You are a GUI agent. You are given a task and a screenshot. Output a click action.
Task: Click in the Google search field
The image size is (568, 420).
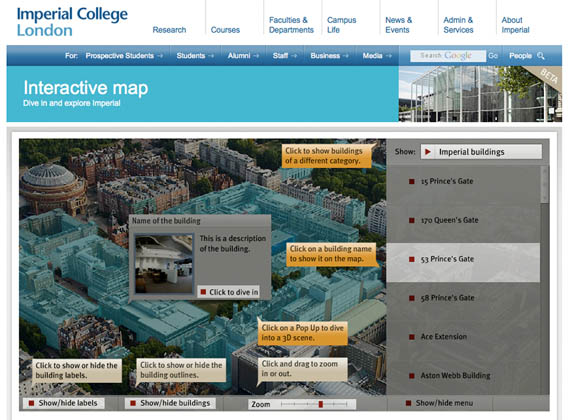point(448,56)
